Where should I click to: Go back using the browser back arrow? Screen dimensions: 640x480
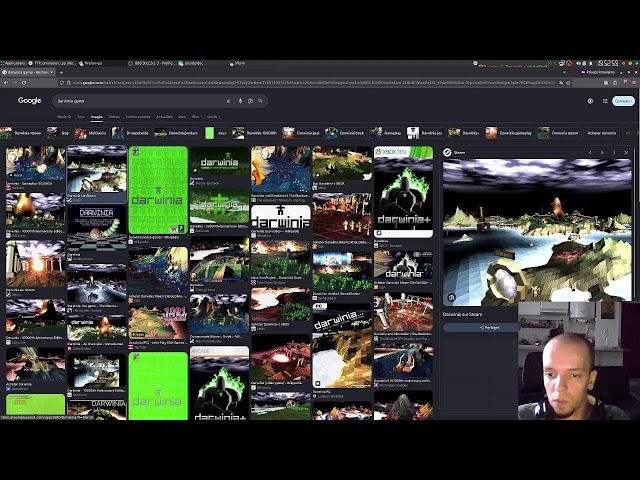pyautogui.click(x=6, y=83)
